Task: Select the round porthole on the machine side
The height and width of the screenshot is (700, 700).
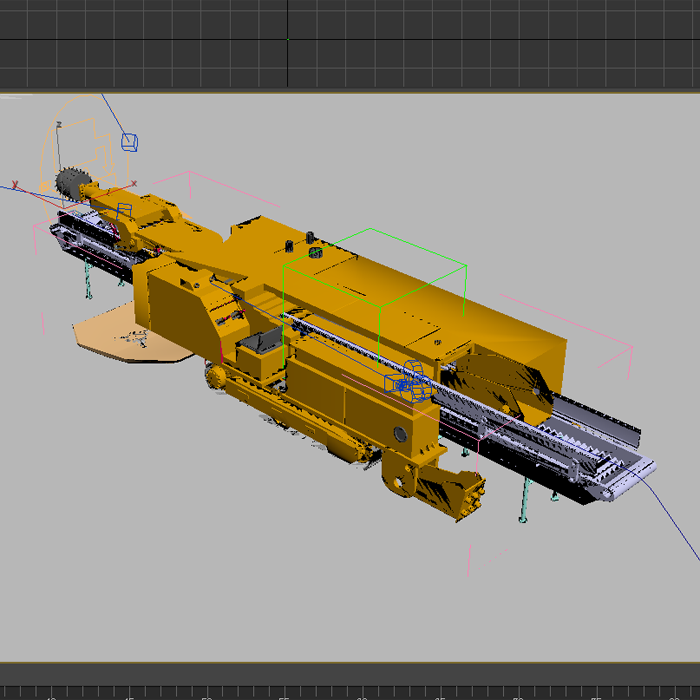Action: coord(400,434)
